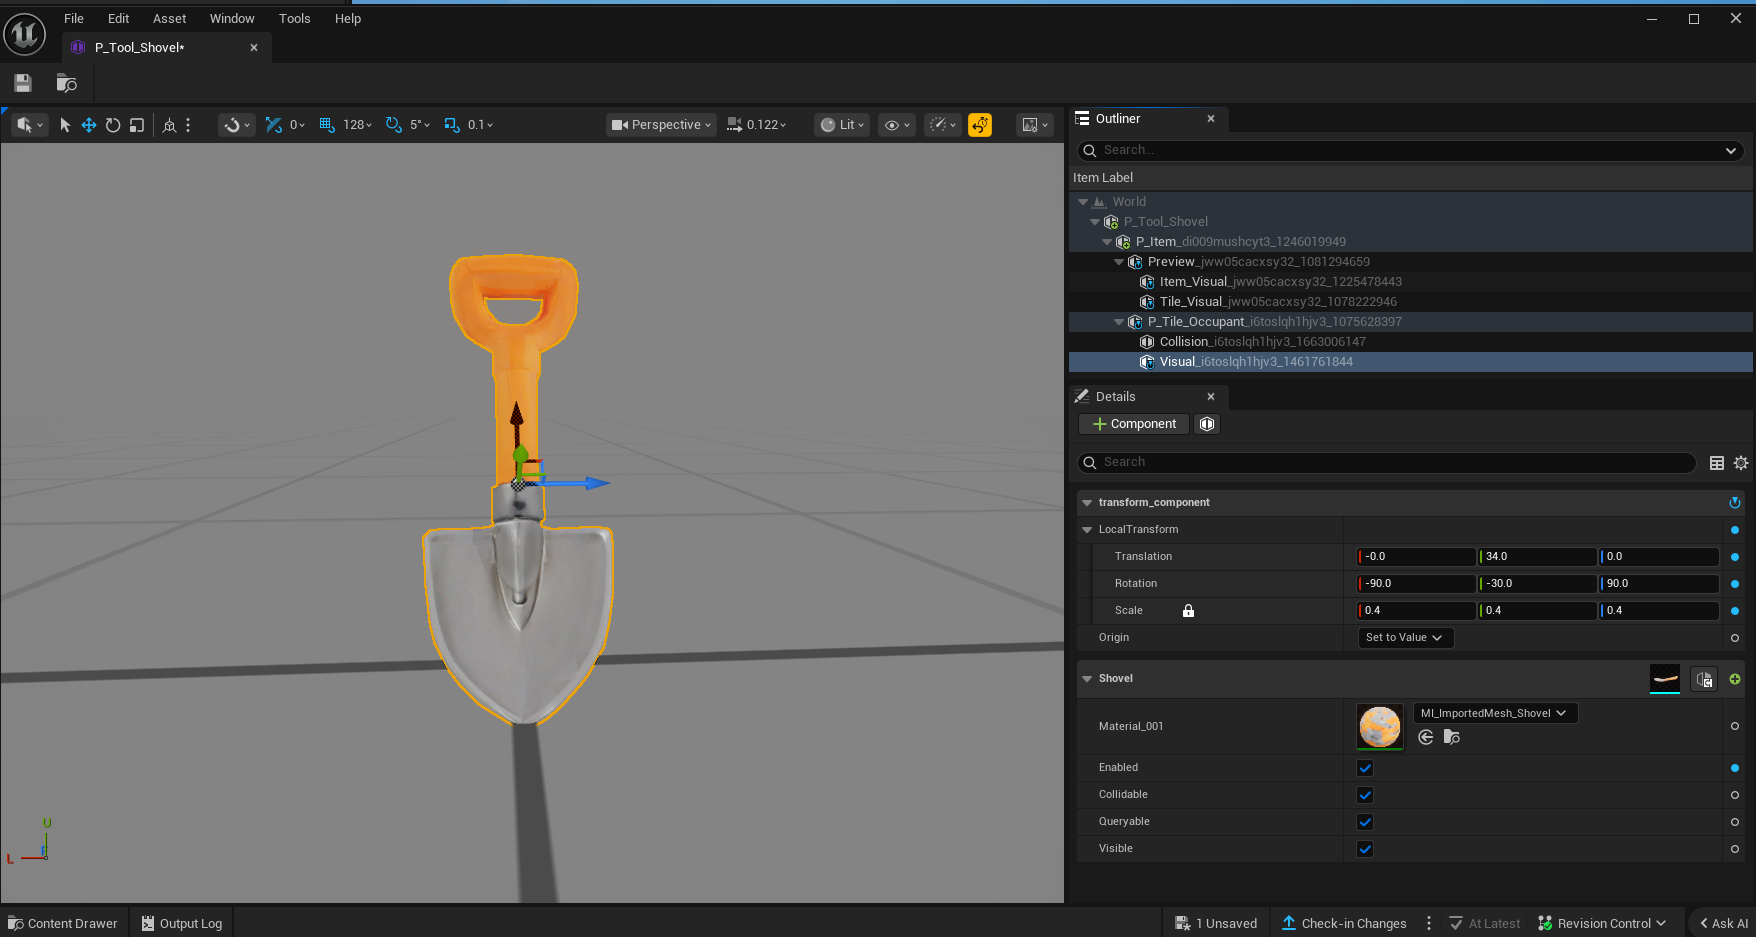Open the Tools menu
Image resolution: width=1756 pixels, height=937 pixels.
294,19
